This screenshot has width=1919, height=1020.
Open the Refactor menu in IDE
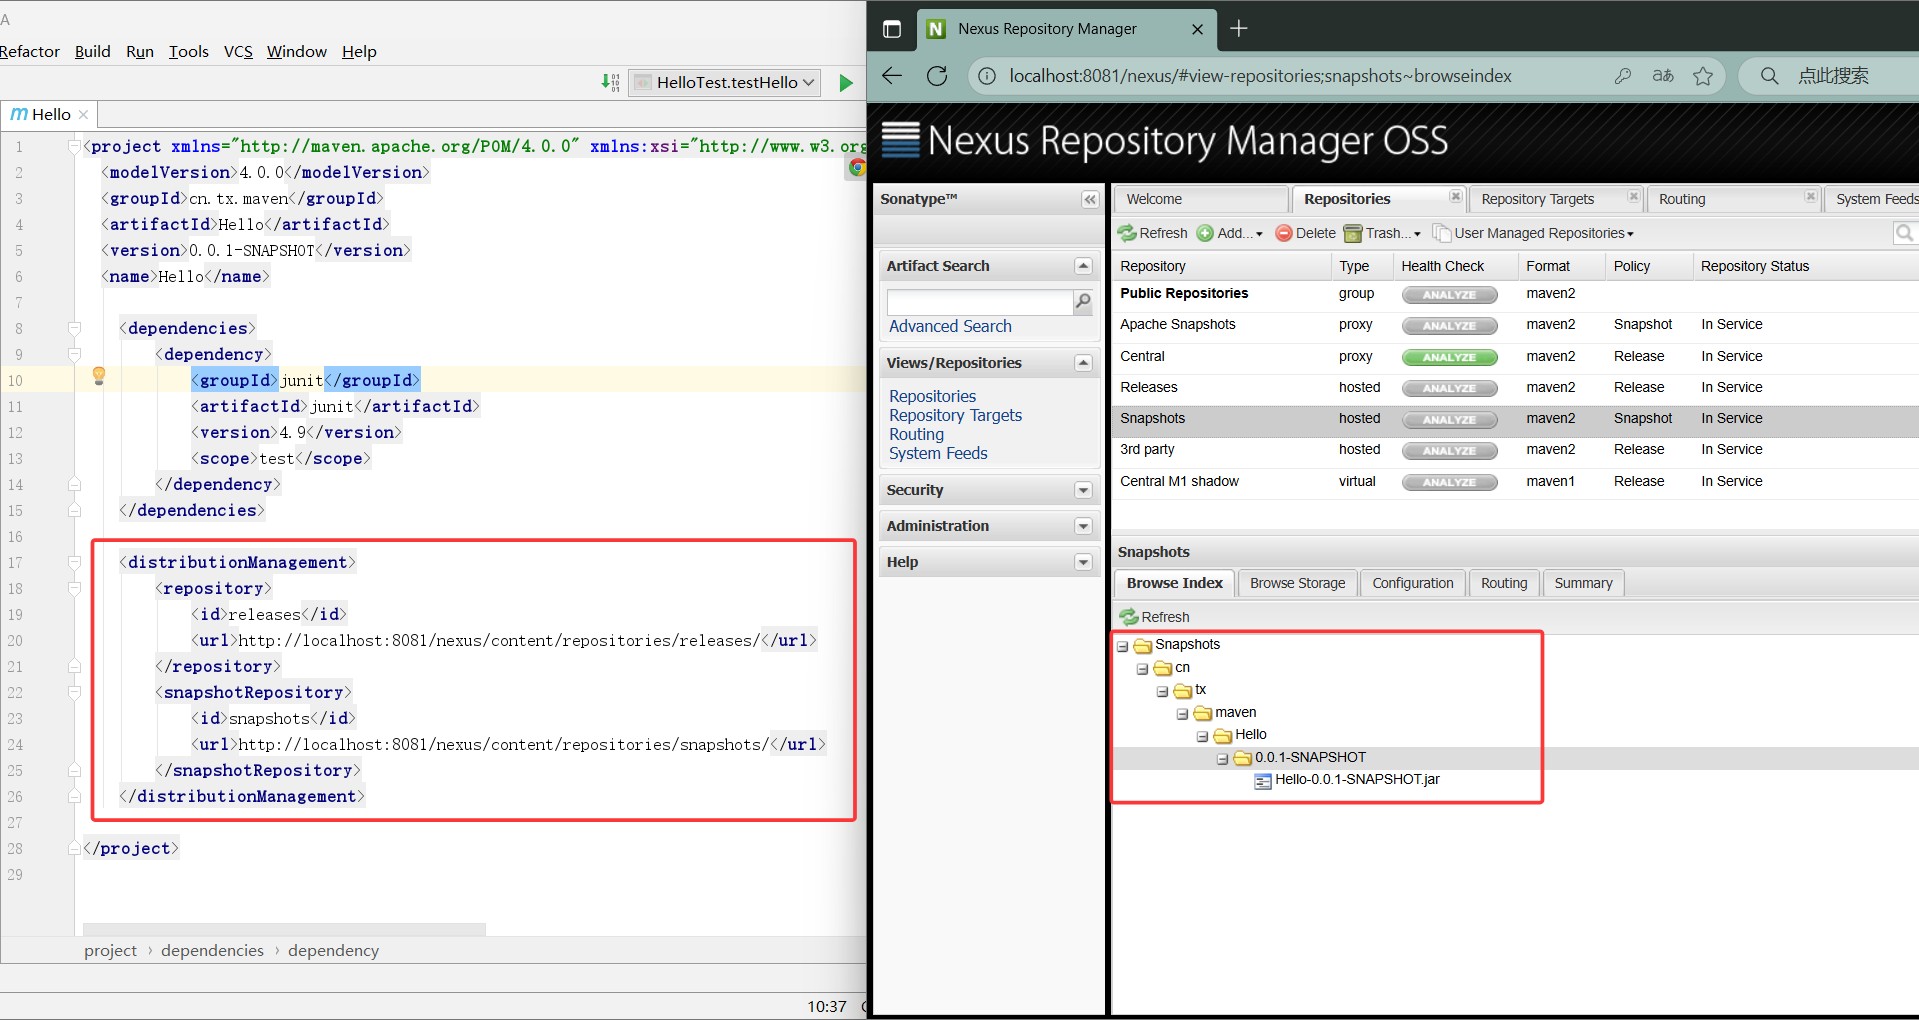tap(30, 52)
